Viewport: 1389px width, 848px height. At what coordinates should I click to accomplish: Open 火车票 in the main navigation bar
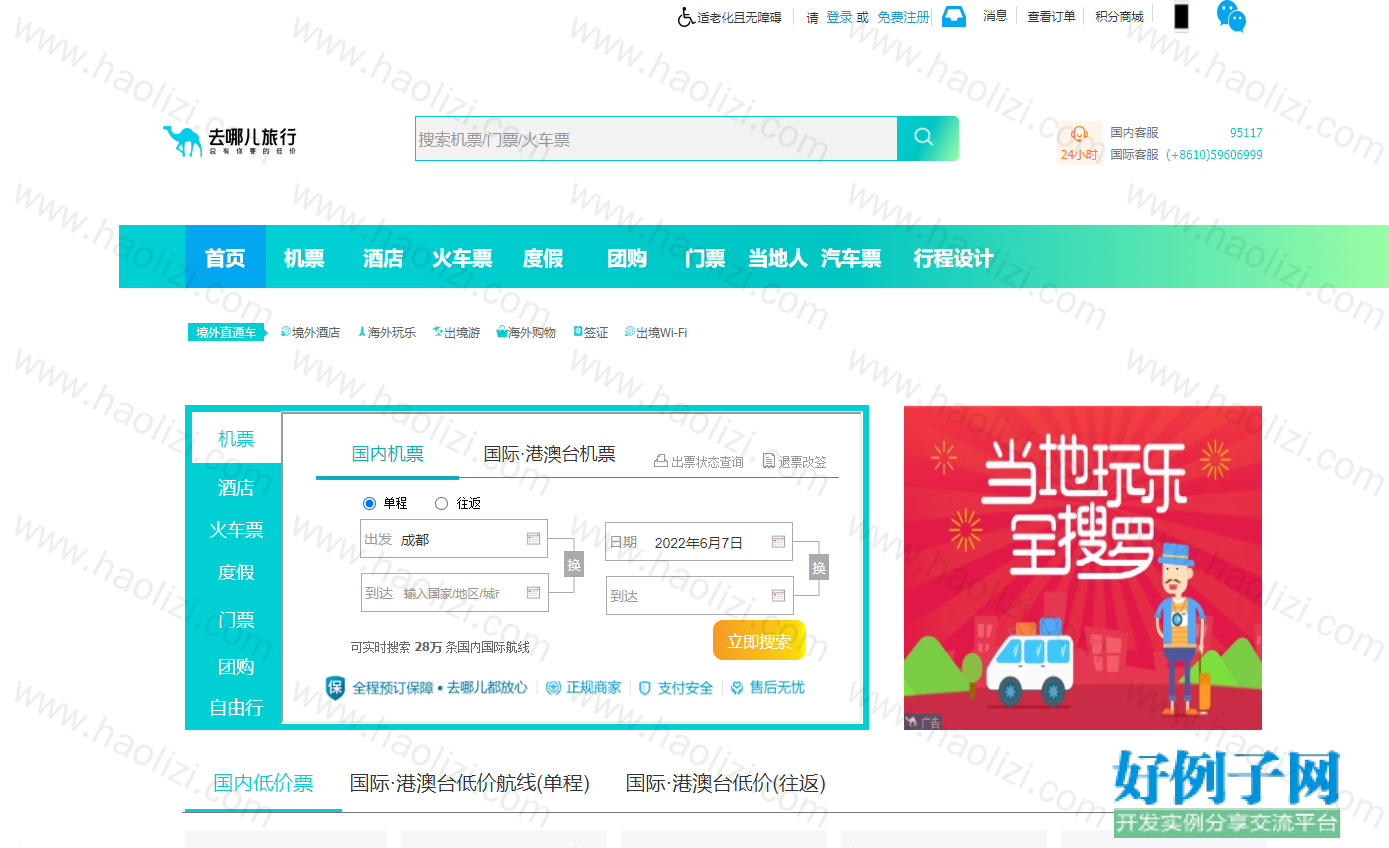pos(462,258)
